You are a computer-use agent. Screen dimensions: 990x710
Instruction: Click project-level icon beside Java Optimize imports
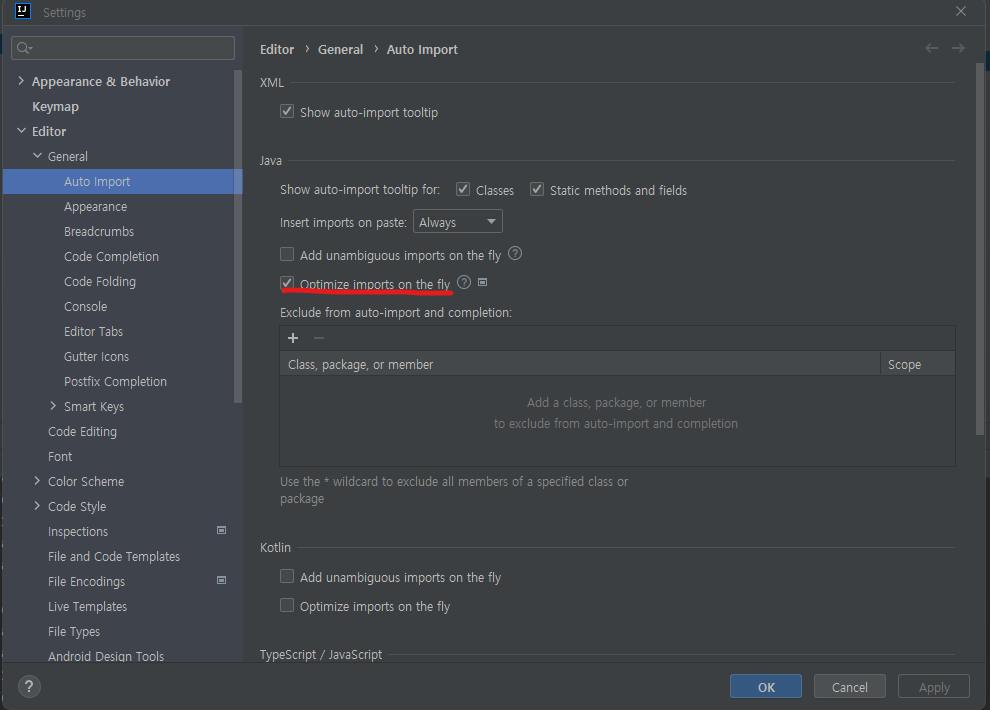pyautogui.click(x=482, y=282)
